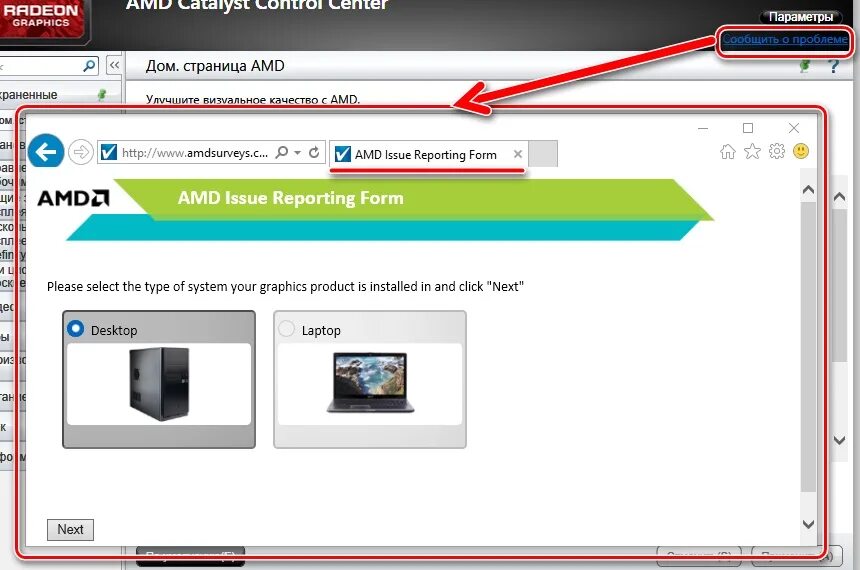The image size is (860, 570).
Task: Open Favorites star icon
Action: (752, 151)
